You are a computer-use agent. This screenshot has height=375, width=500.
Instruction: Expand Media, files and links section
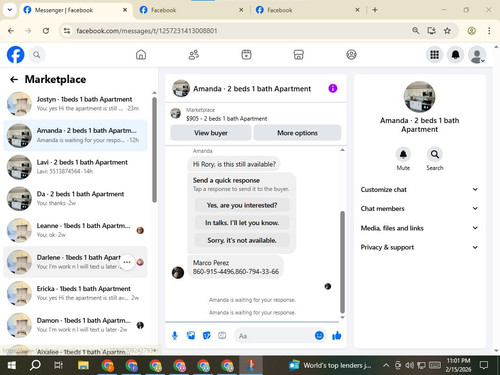pyautogui.click(x=419, y=228)
